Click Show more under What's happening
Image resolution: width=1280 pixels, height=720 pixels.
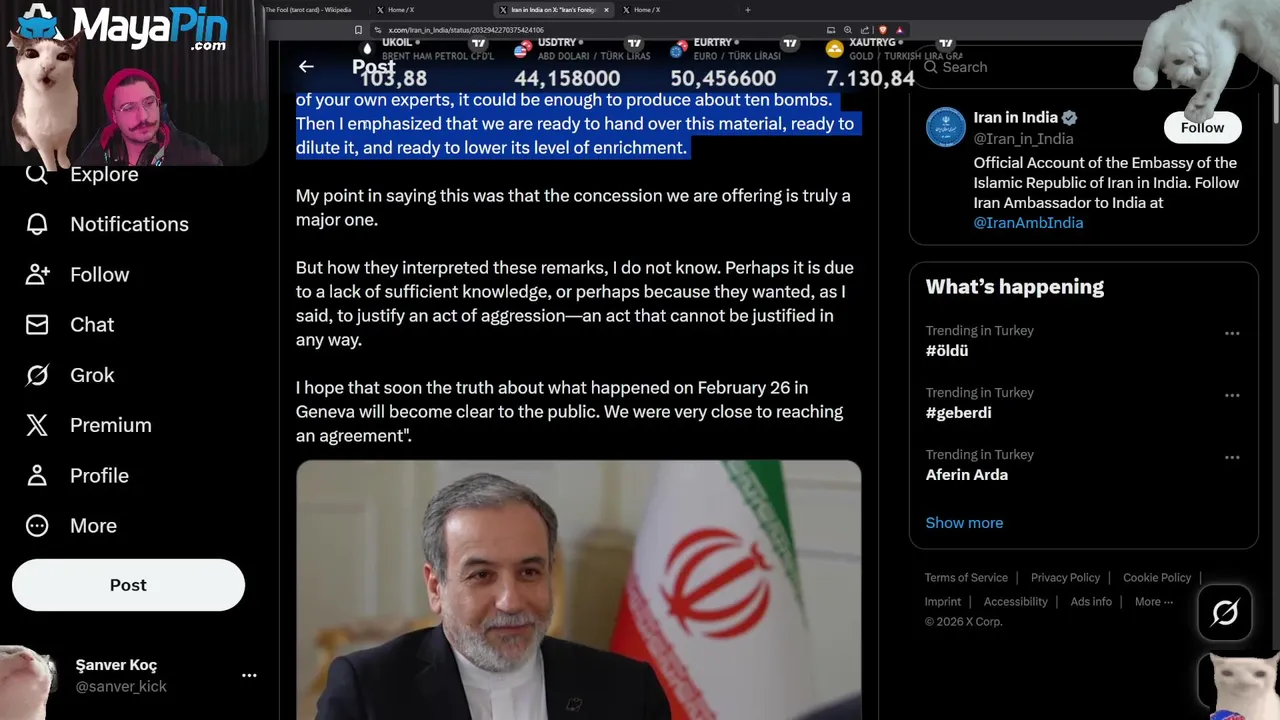click(964, 523)
